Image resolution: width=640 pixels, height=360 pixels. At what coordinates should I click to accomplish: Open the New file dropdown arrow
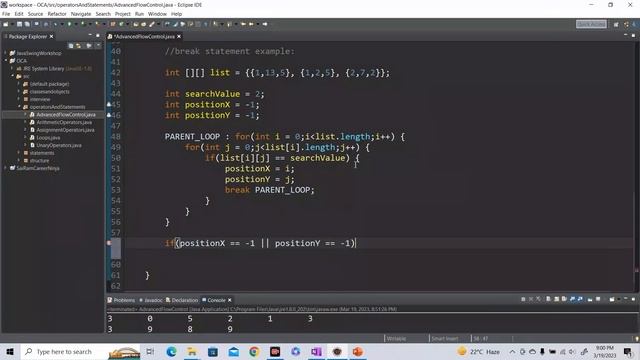pos(12,24)
